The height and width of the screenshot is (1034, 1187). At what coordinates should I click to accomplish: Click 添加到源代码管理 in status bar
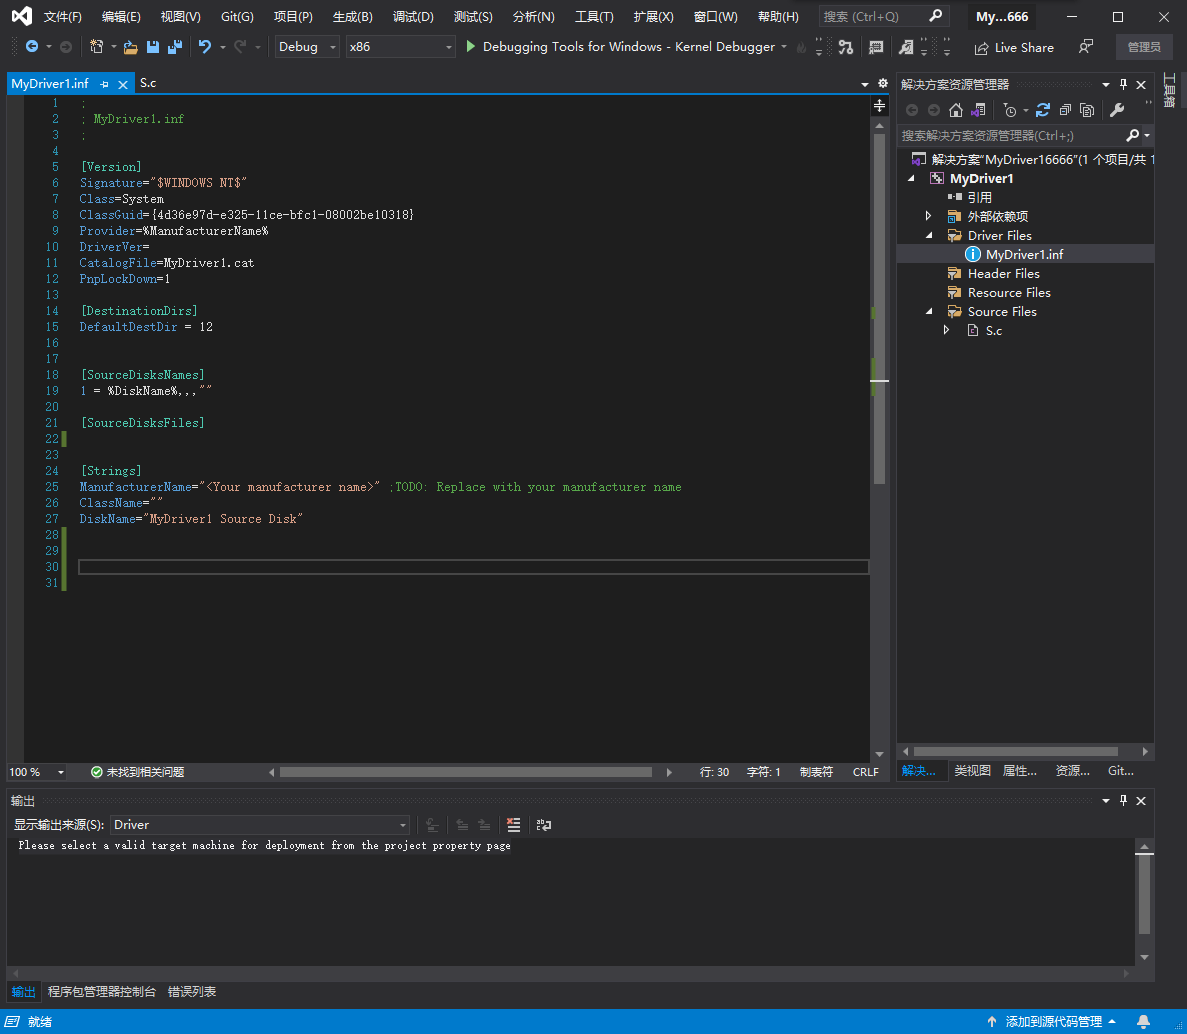(x=1052, y=1022)
